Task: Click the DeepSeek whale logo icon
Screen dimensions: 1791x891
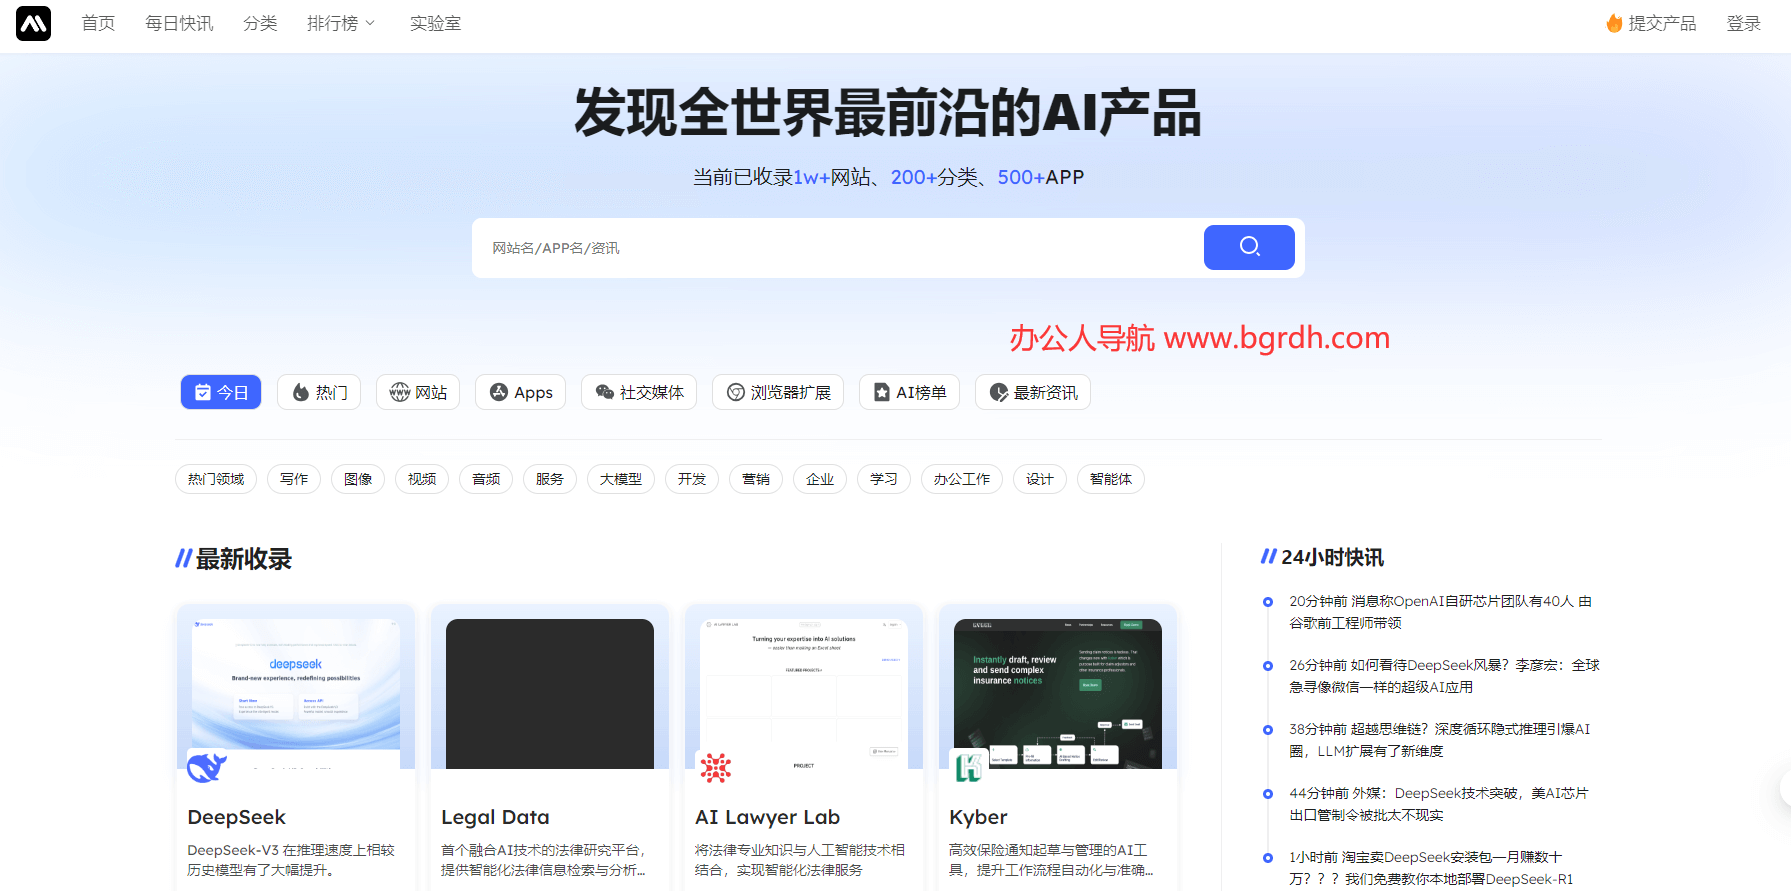Action: tap(207, 768)
